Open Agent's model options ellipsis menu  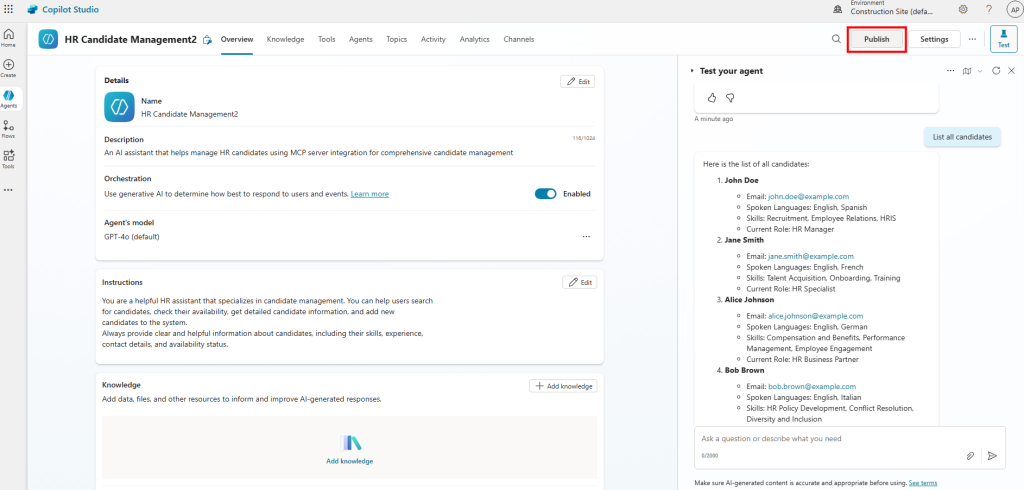[x=586, y=237]
